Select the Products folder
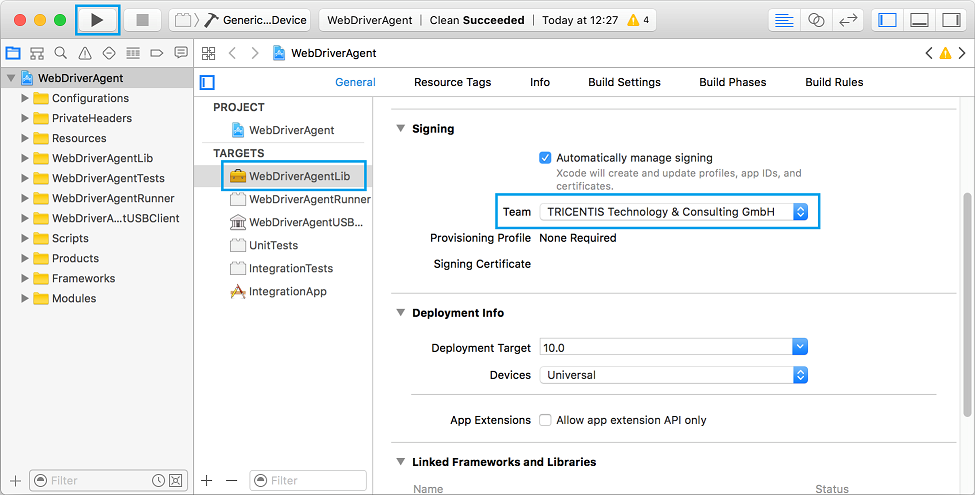975x495 pixels. [x=75, y=258]
